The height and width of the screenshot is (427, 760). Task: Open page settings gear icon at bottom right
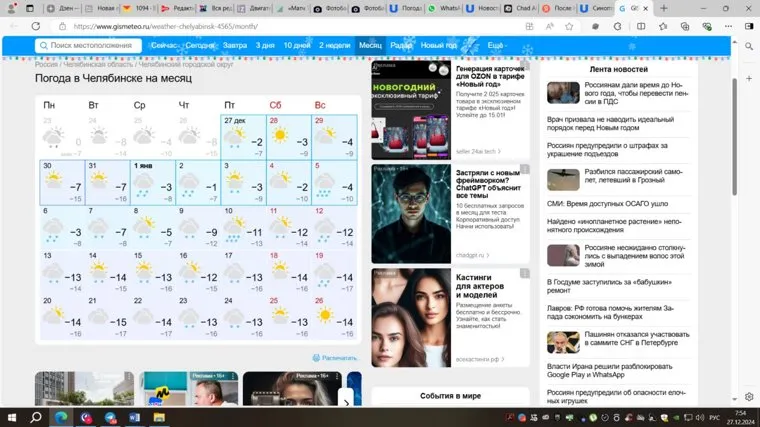(x=750, y=394)
